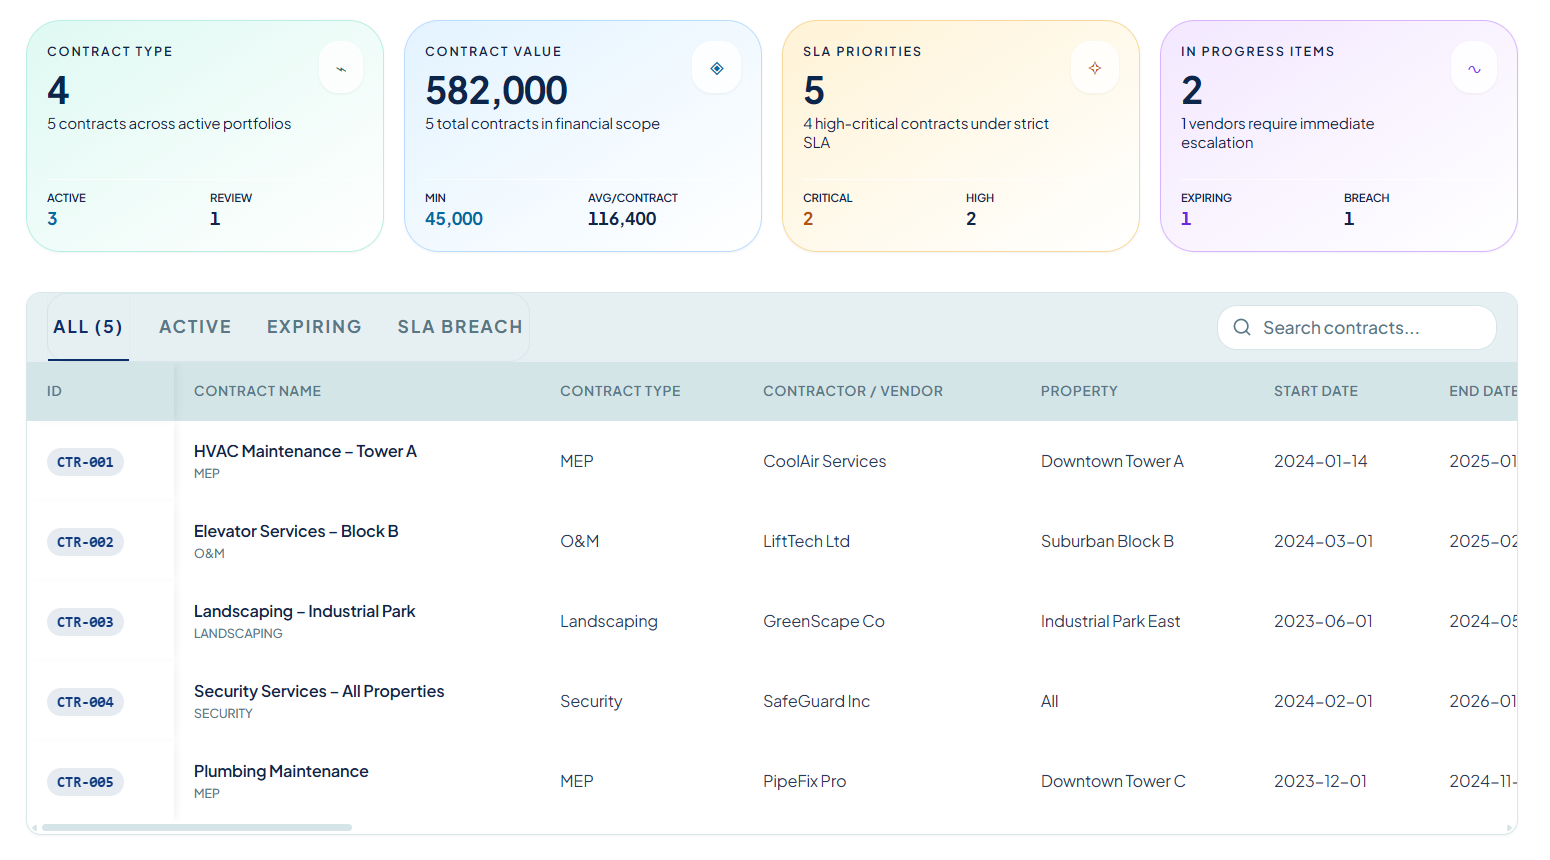The width and height of the screenshot is (1550, 860).
Task: Click the start date 2023-06-01
Action: pos(1323,621)
